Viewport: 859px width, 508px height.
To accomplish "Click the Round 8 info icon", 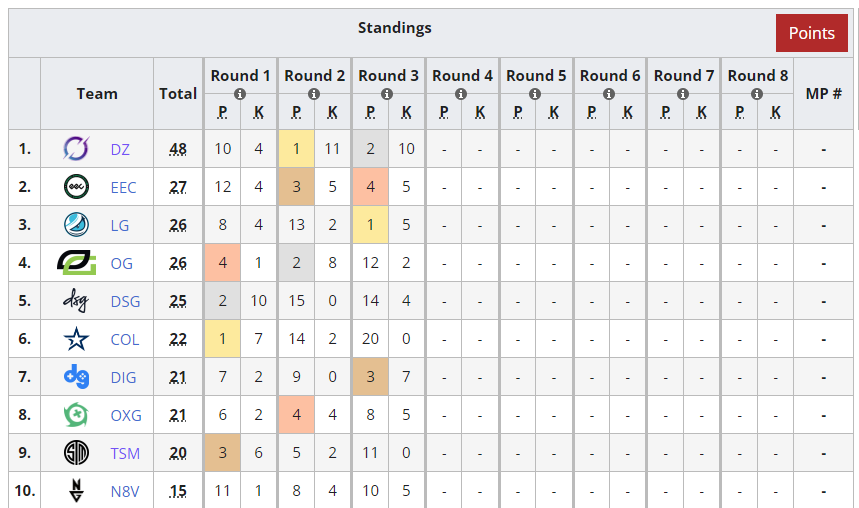I will pyautogui.click(x=757, y=94).
